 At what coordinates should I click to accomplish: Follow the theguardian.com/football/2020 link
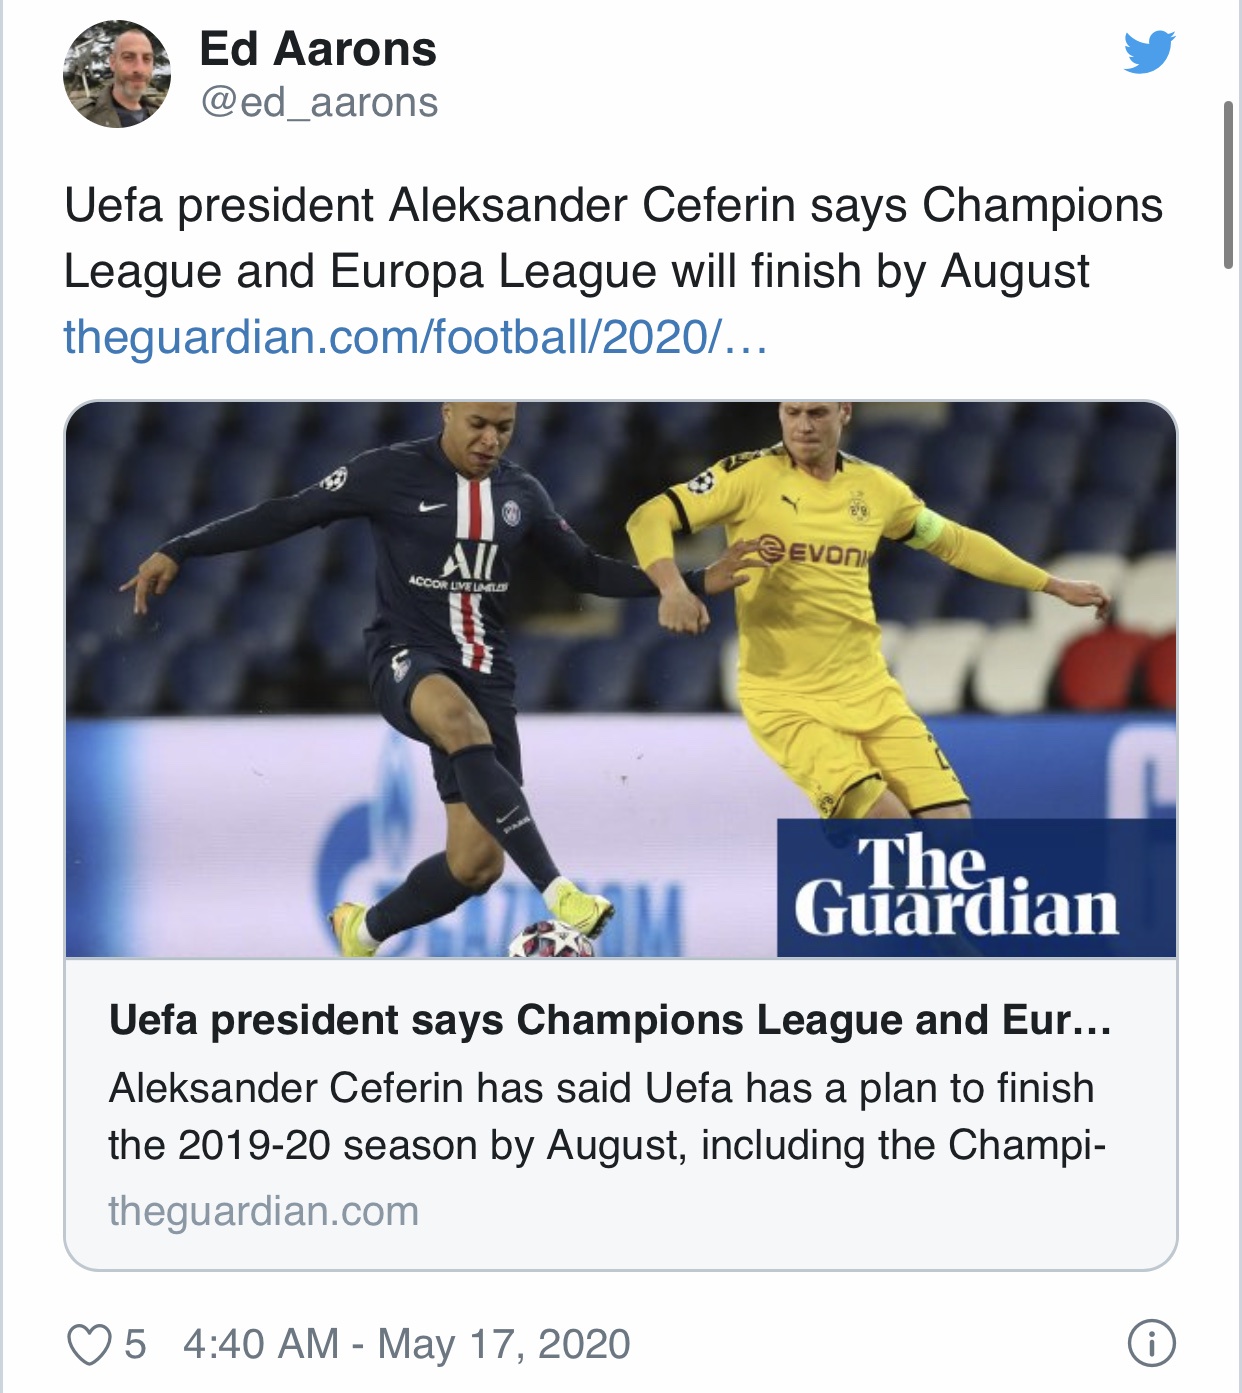point(415,337)
